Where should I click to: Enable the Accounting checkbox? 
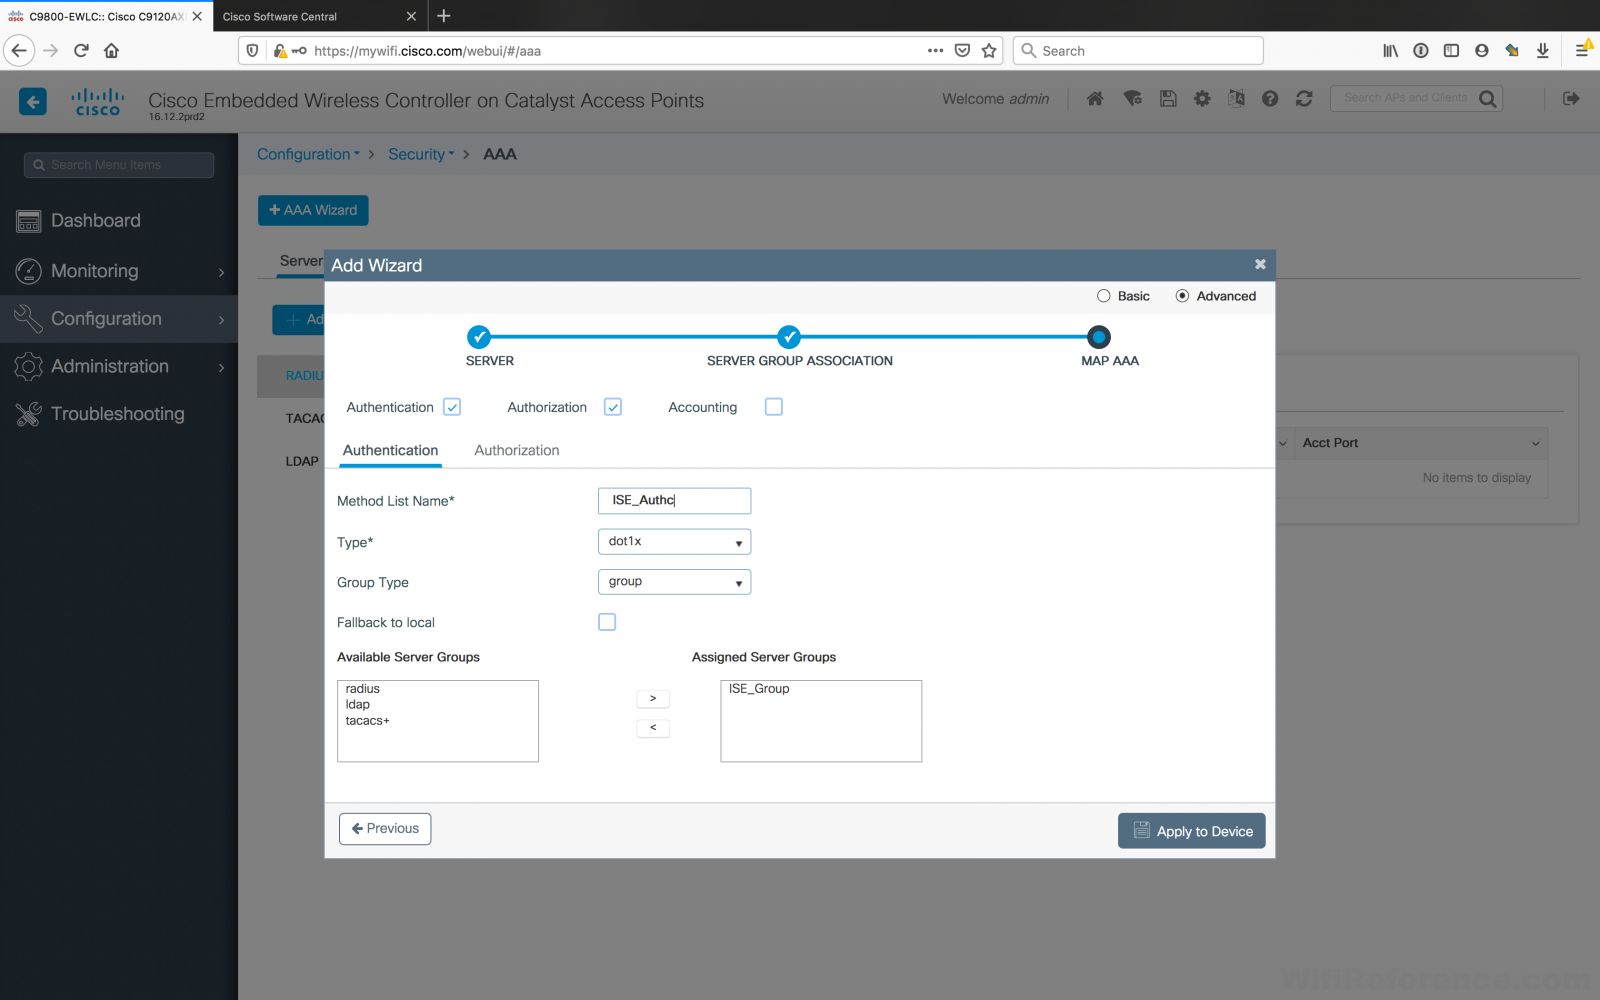coord(773,407)
